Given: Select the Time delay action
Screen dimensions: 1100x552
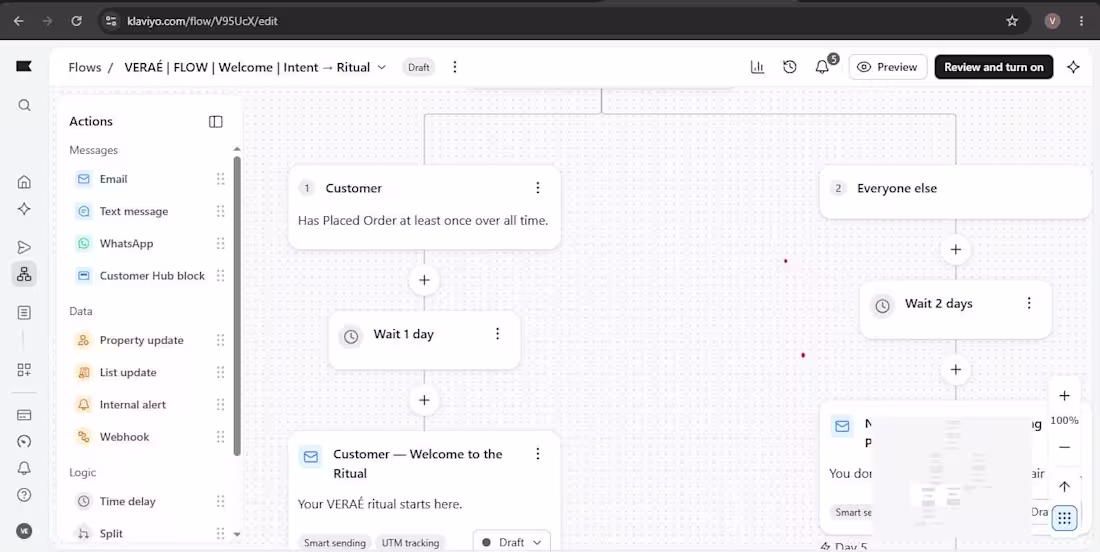Looking at the screenshot, I should tap(149, 501).
